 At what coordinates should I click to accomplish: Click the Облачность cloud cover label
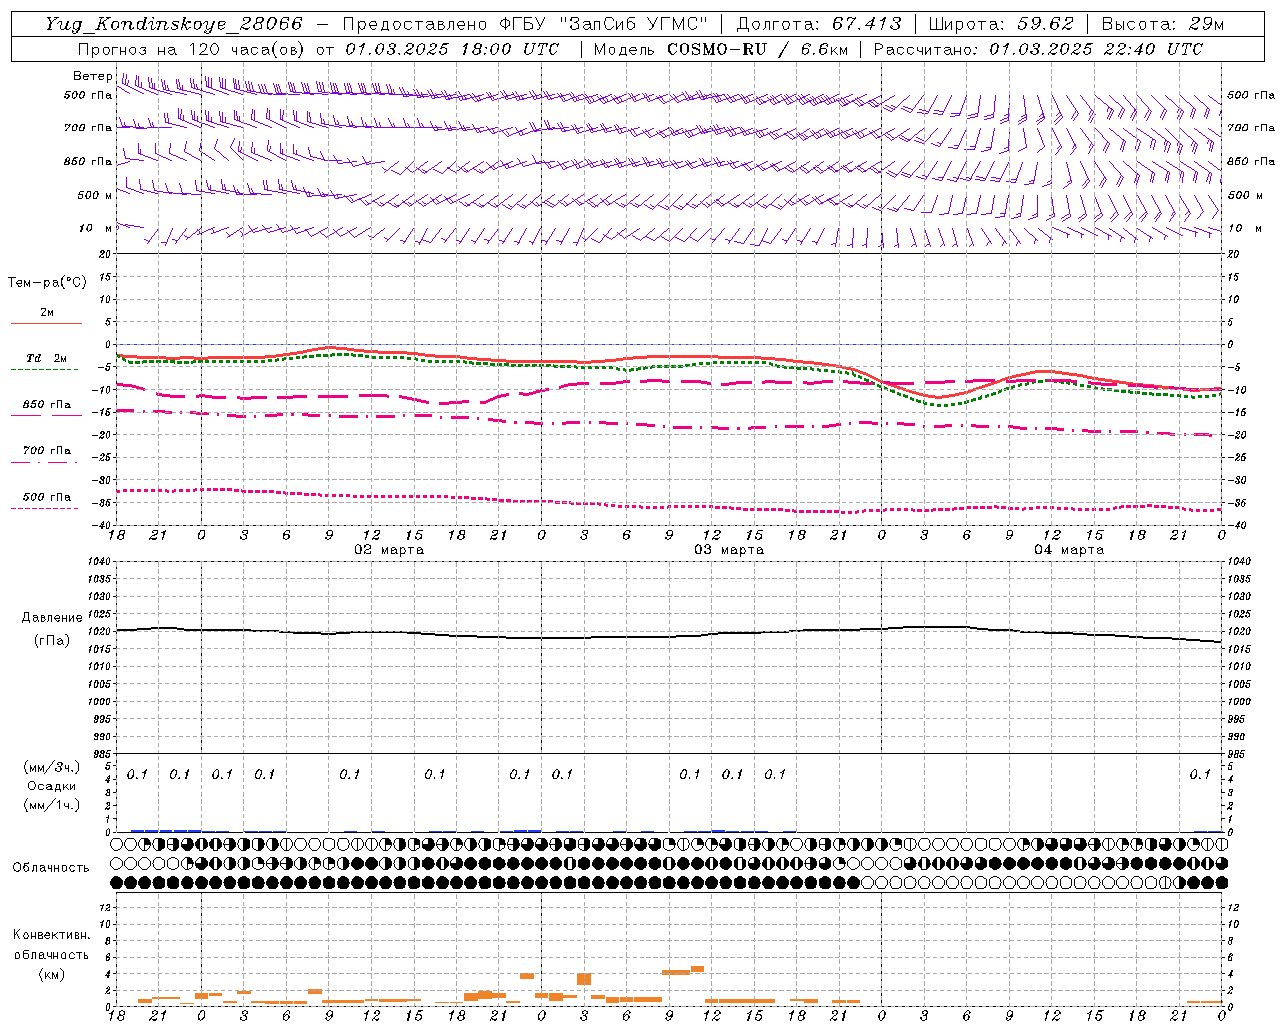tap(51, 868)
